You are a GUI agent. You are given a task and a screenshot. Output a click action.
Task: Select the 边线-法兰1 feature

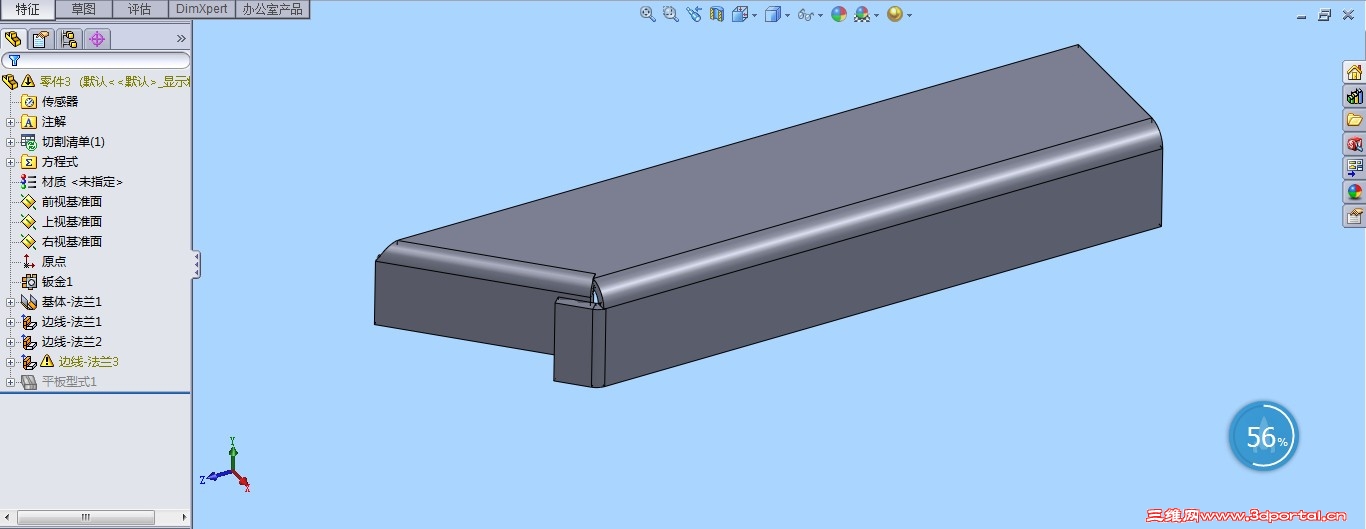click(61, 321)
